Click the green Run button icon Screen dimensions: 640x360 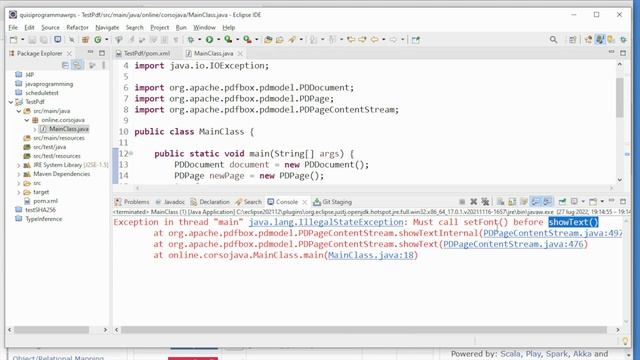click(x=209, y=40)
